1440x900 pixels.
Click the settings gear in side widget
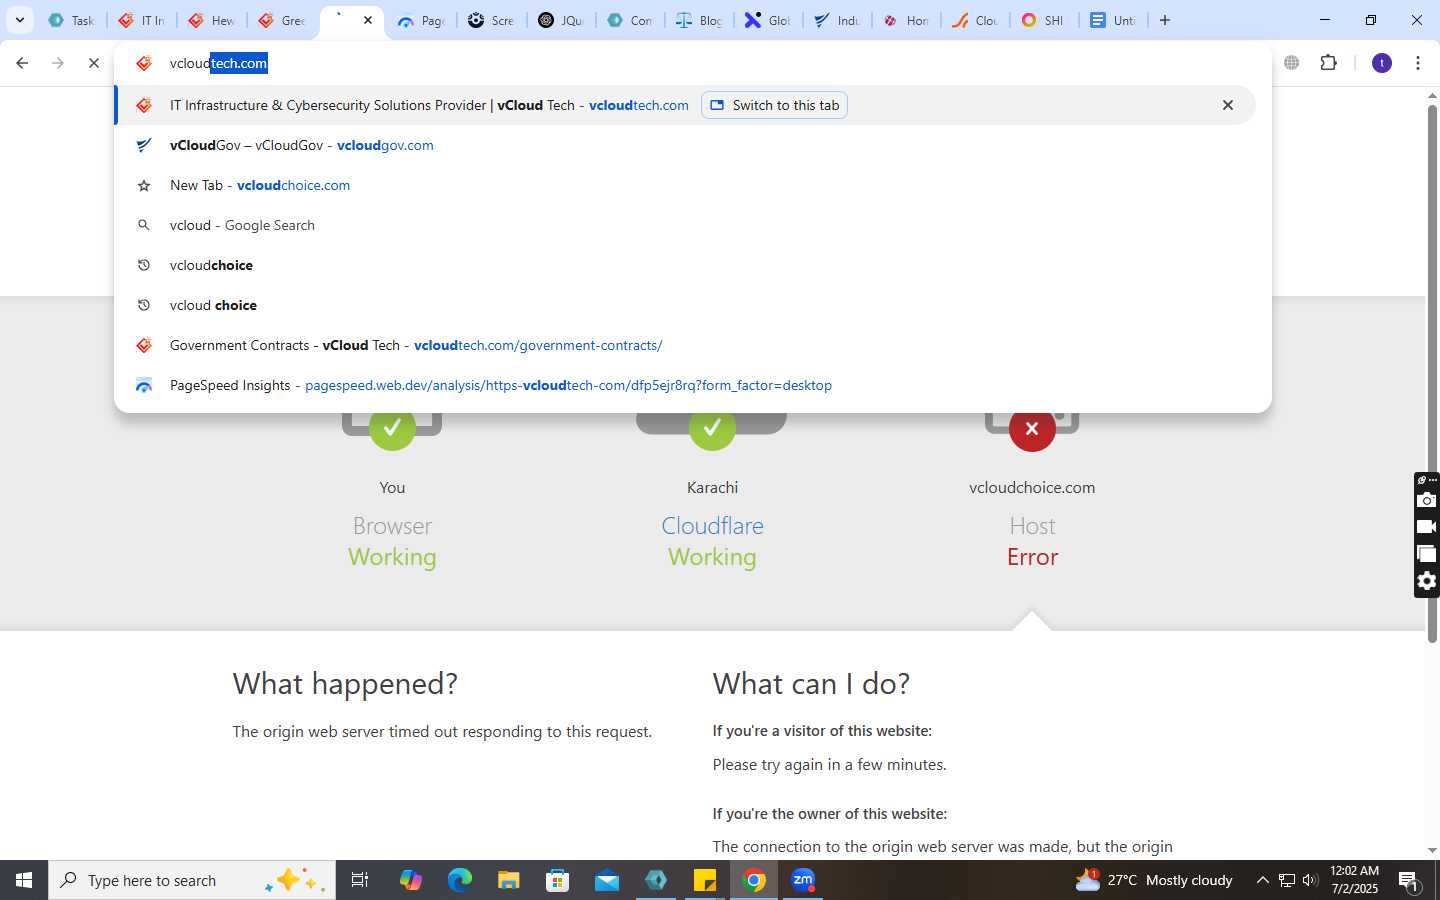(x=1427, y=581)
